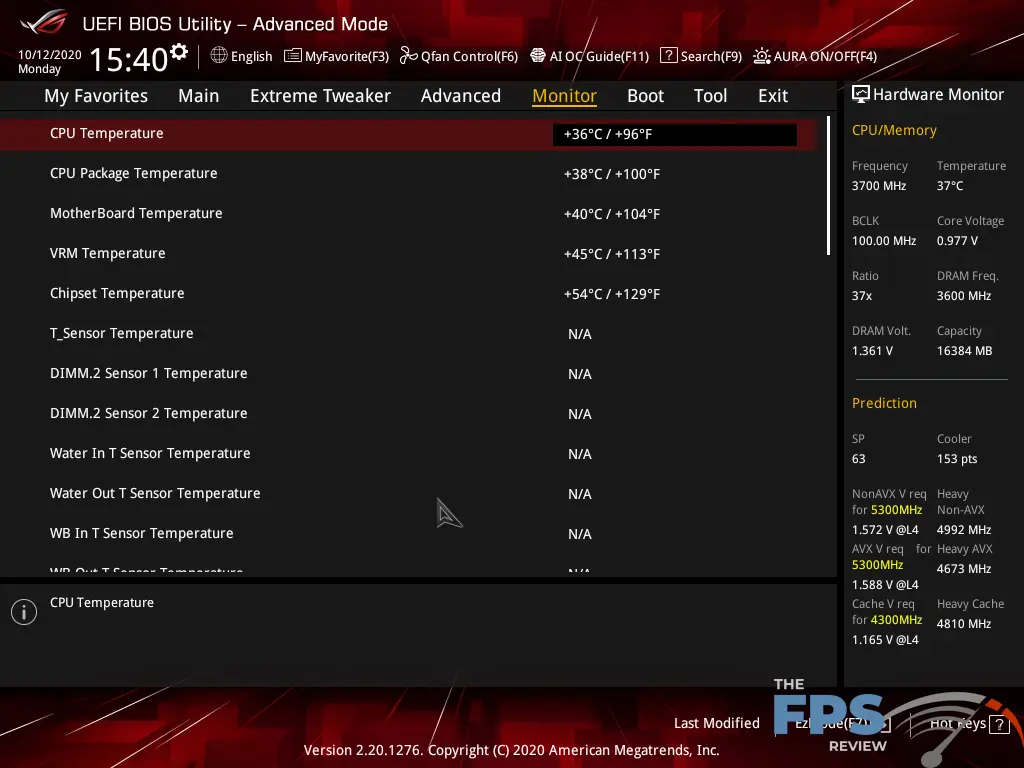Select DIMM.2 Sensor 2 Temperature row

click(x=408, y=413)
